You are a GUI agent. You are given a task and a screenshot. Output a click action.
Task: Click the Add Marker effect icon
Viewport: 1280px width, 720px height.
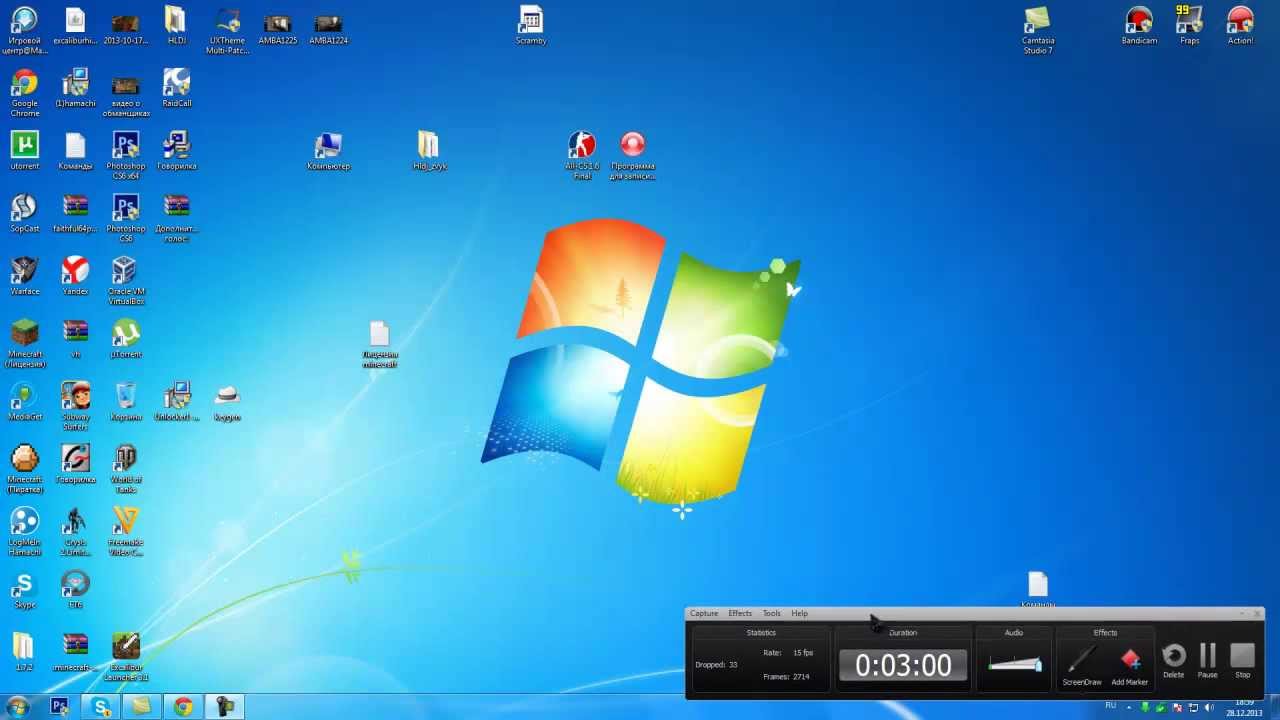coord(1130,664)
